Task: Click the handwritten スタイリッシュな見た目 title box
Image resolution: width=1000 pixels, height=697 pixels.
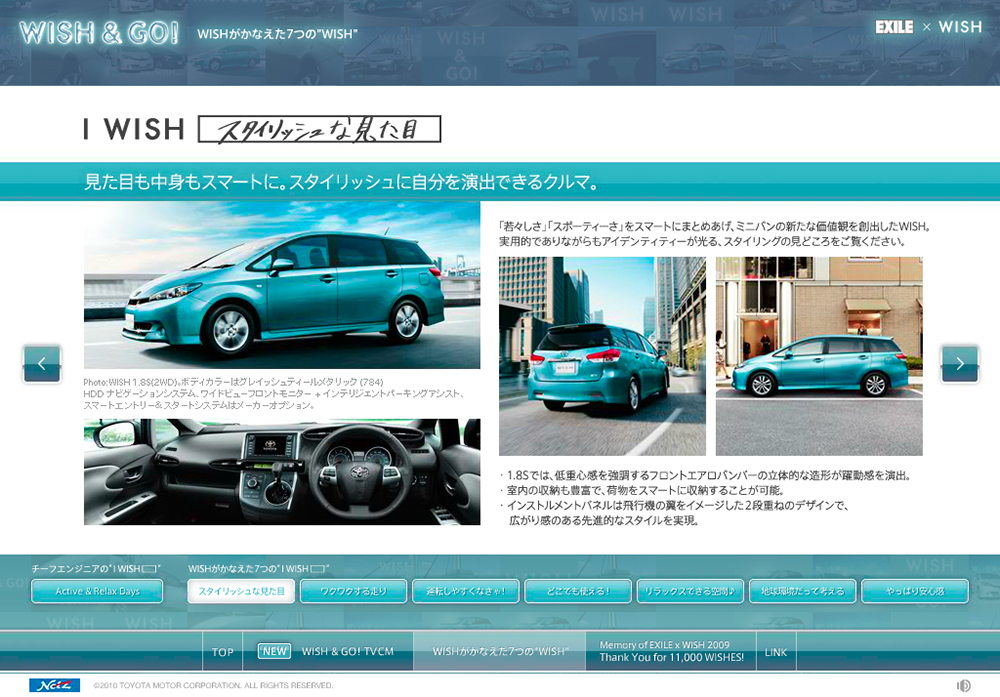Action: tap(320, 129)
